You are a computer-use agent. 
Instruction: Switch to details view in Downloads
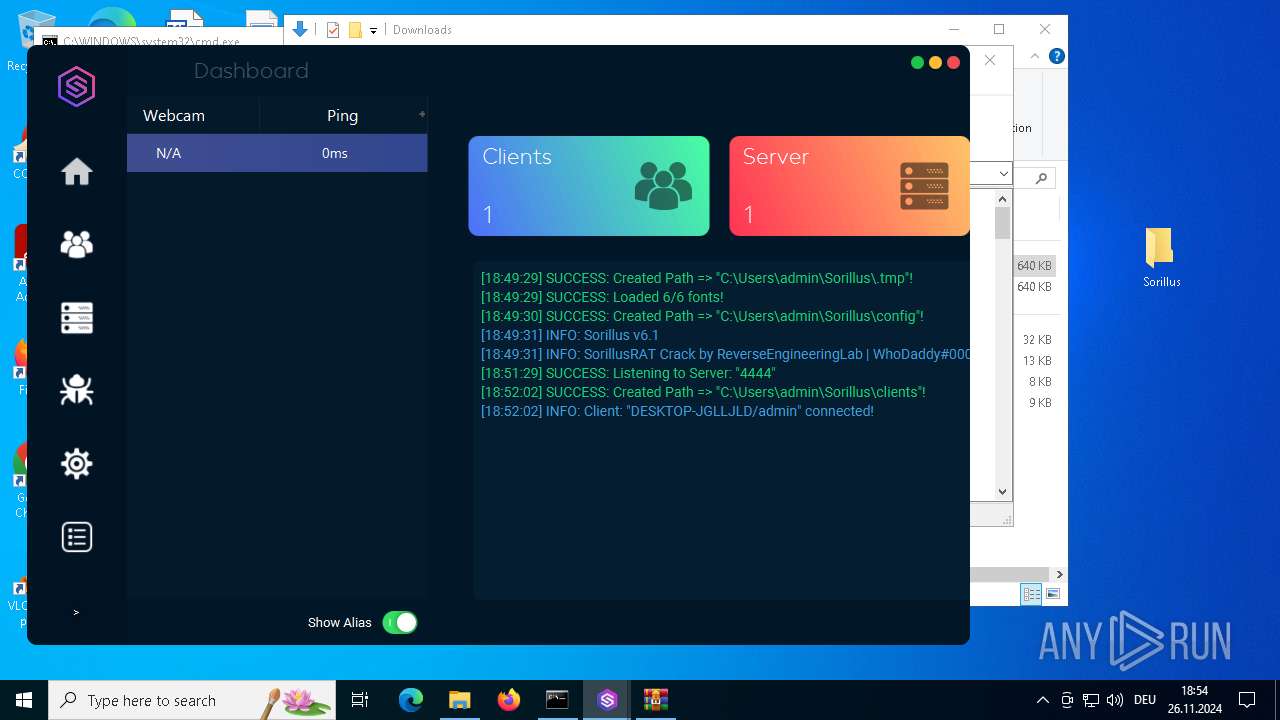1031,594
